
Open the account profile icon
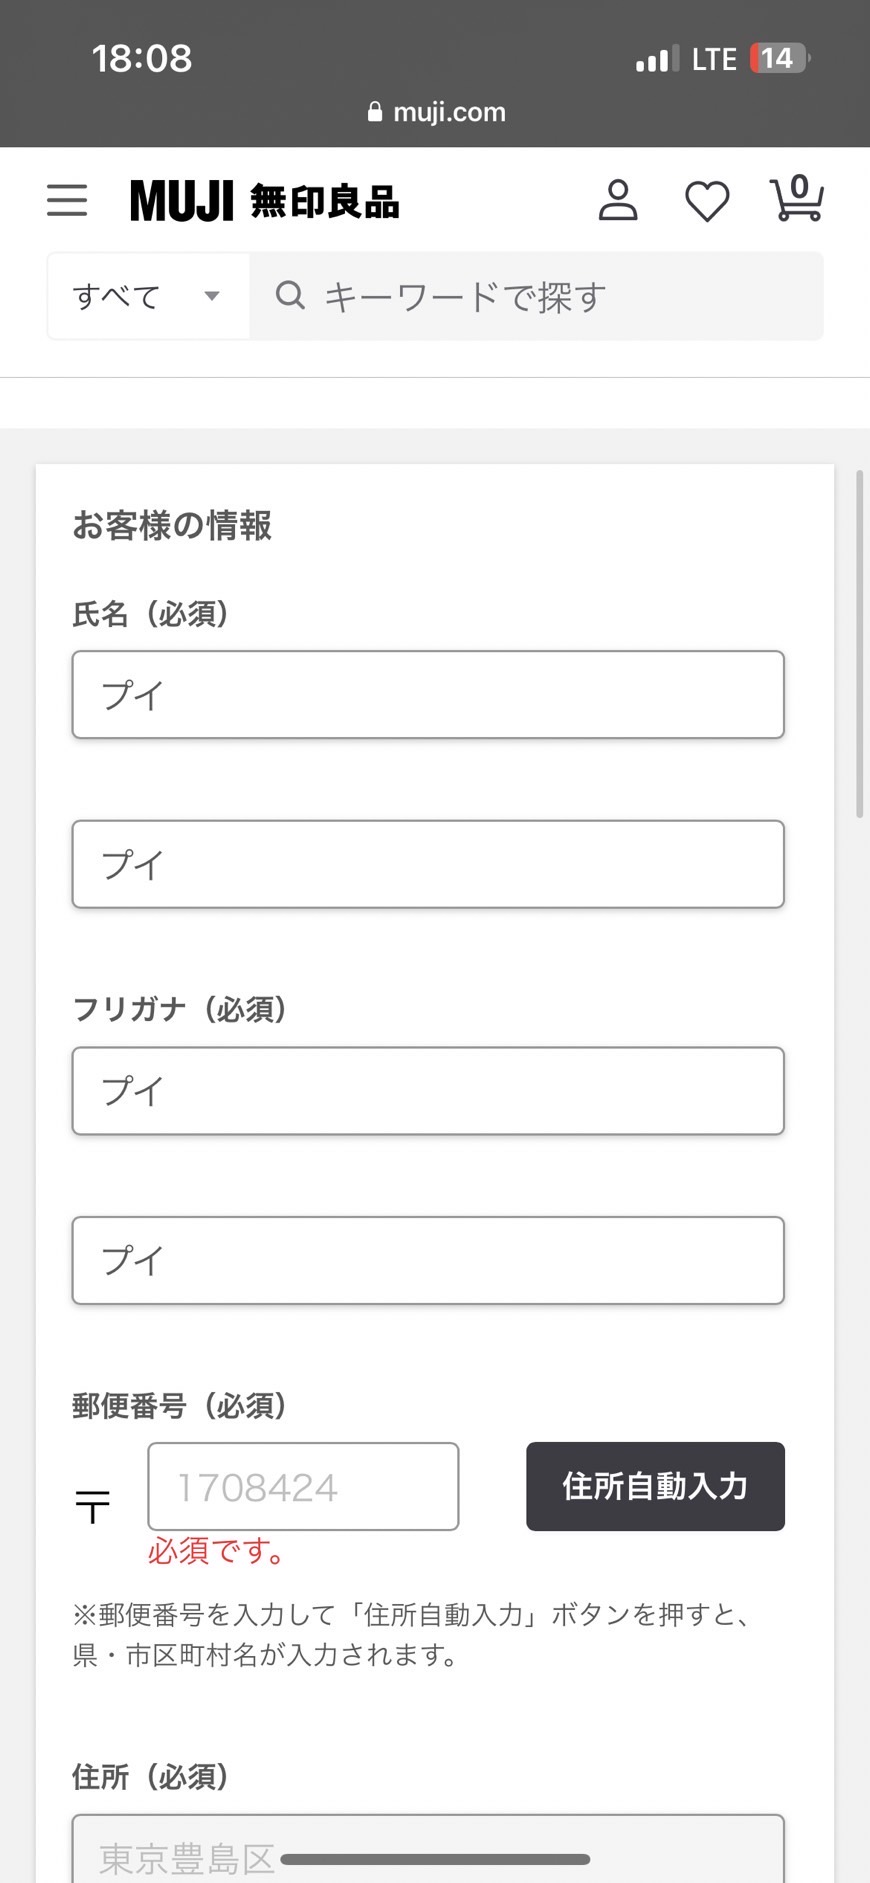(618, 200)
